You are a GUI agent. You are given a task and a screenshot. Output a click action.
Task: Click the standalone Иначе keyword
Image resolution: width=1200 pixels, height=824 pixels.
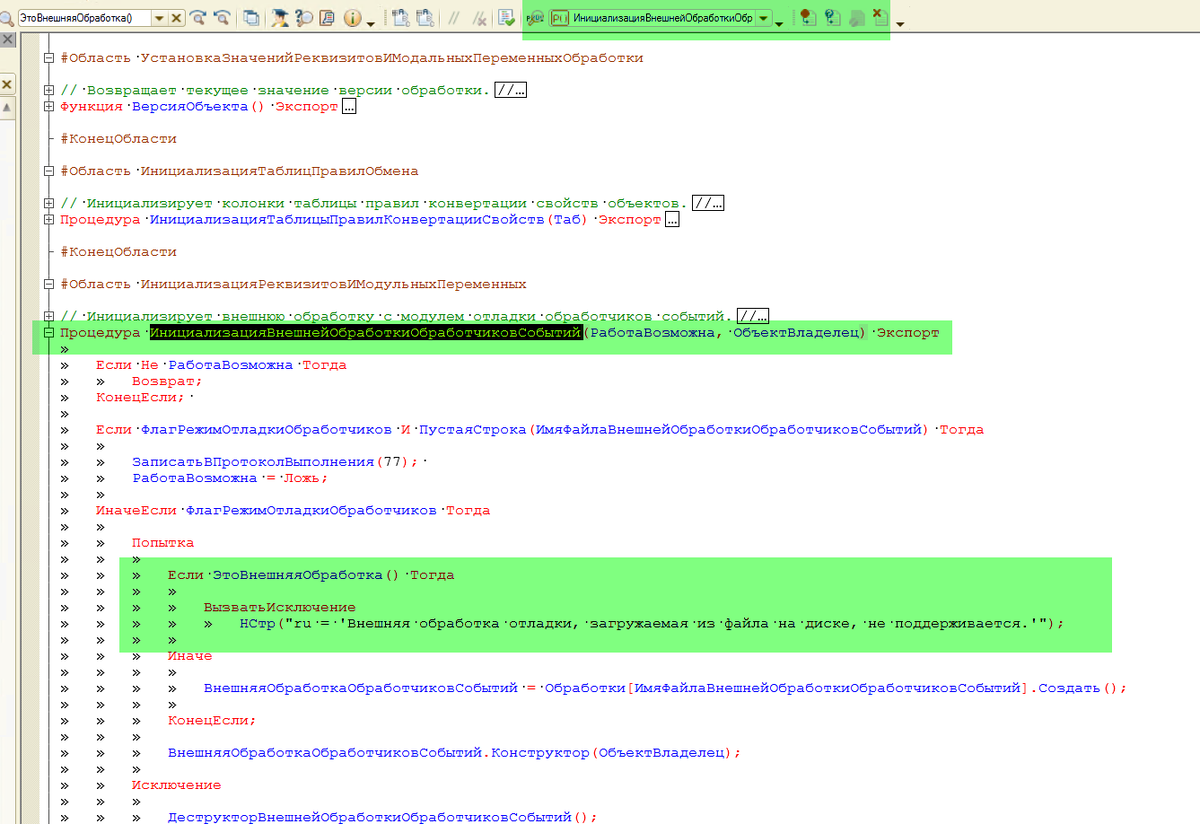(190, 656)
